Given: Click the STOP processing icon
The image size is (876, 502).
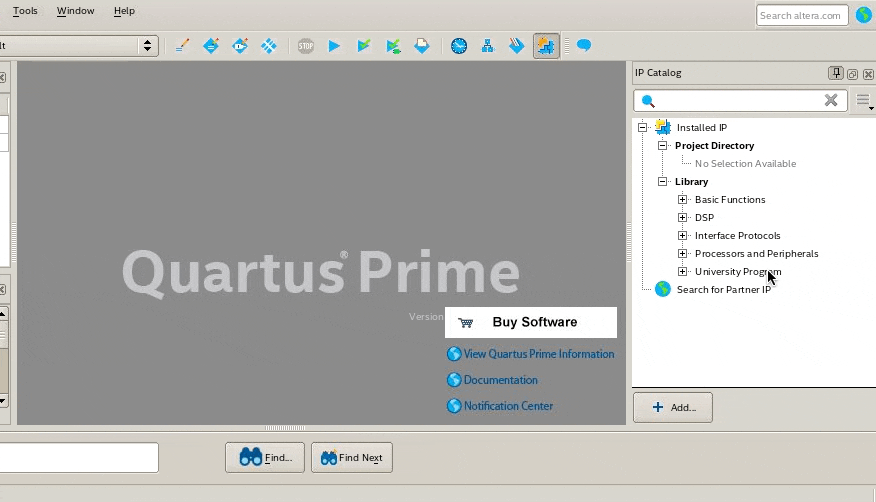Looking at the screenshot, I should (306, 46).
